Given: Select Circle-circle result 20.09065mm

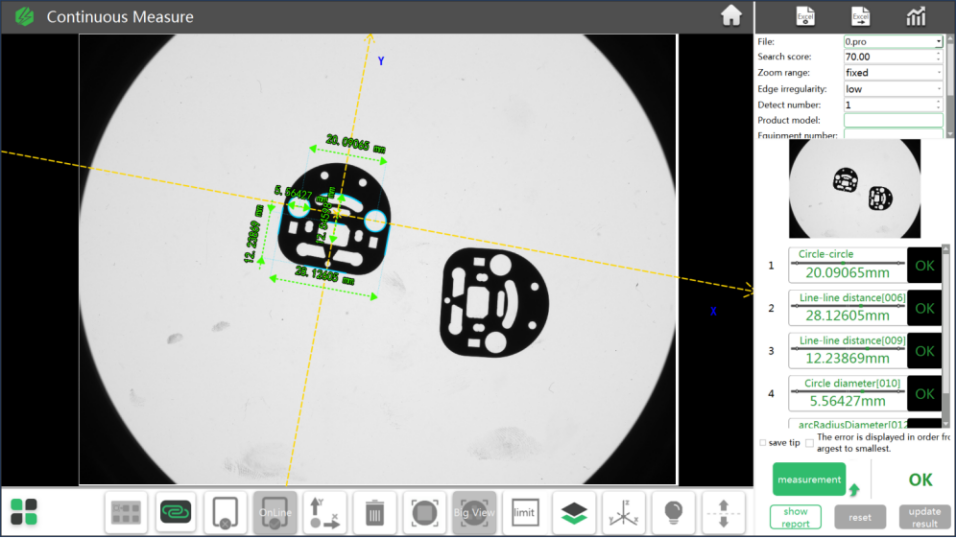Looking at the screenshot, I should 847,265.
